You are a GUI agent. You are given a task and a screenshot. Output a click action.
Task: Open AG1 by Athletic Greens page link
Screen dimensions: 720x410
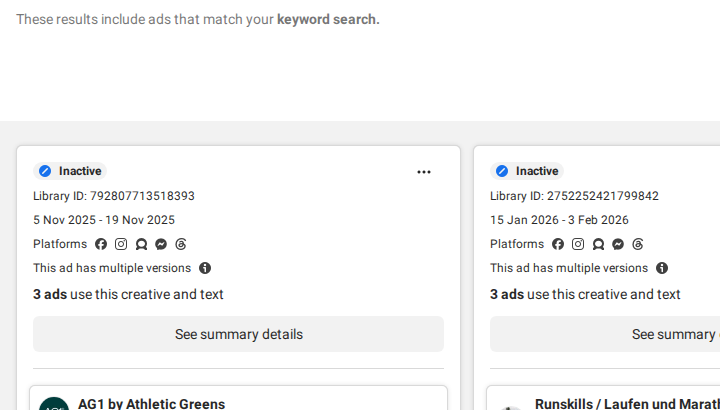(x=152, y=404)
